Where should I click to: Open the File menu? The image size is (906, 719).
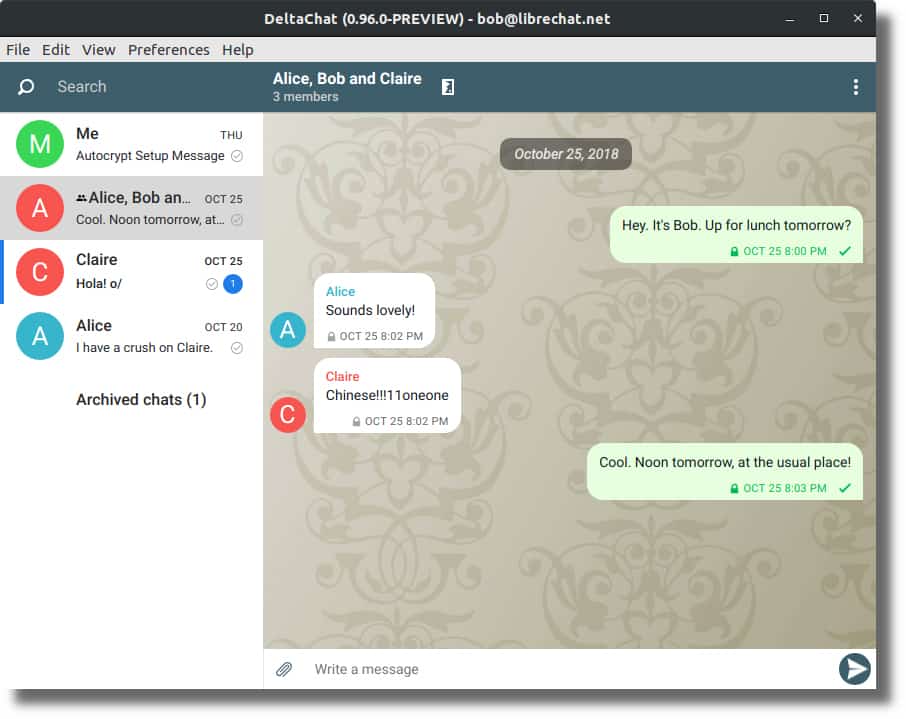point(18,50)
